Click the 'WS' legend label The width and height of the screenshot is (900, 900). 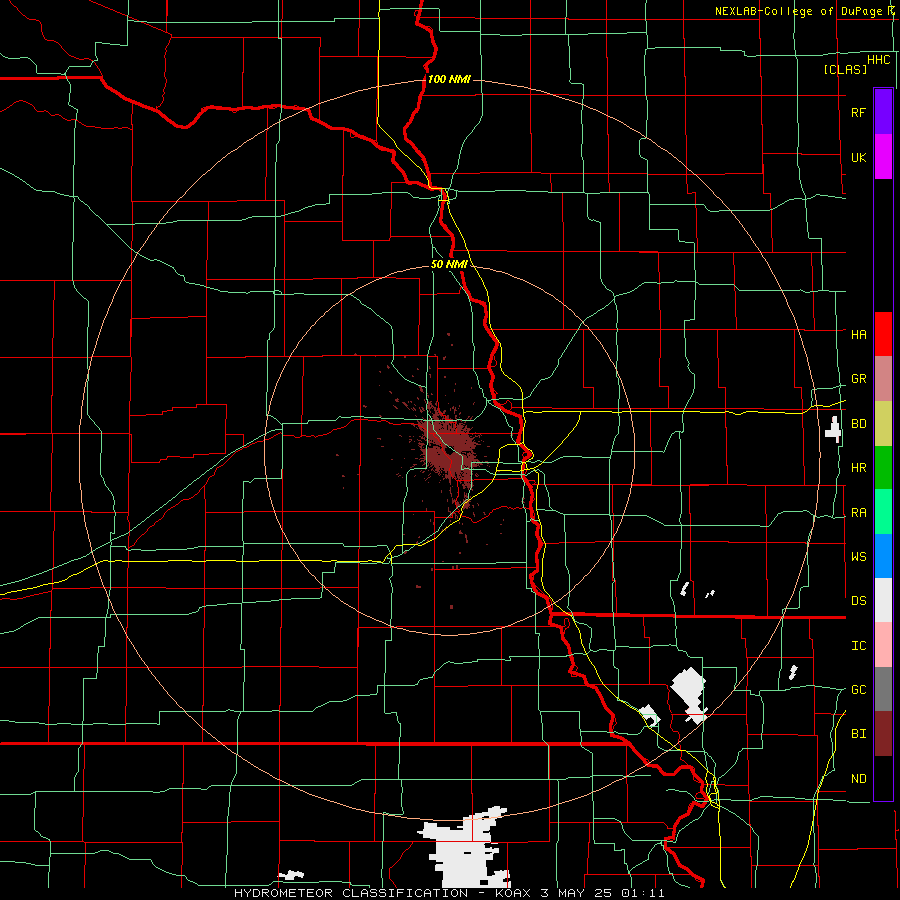[x=858, y=557]
